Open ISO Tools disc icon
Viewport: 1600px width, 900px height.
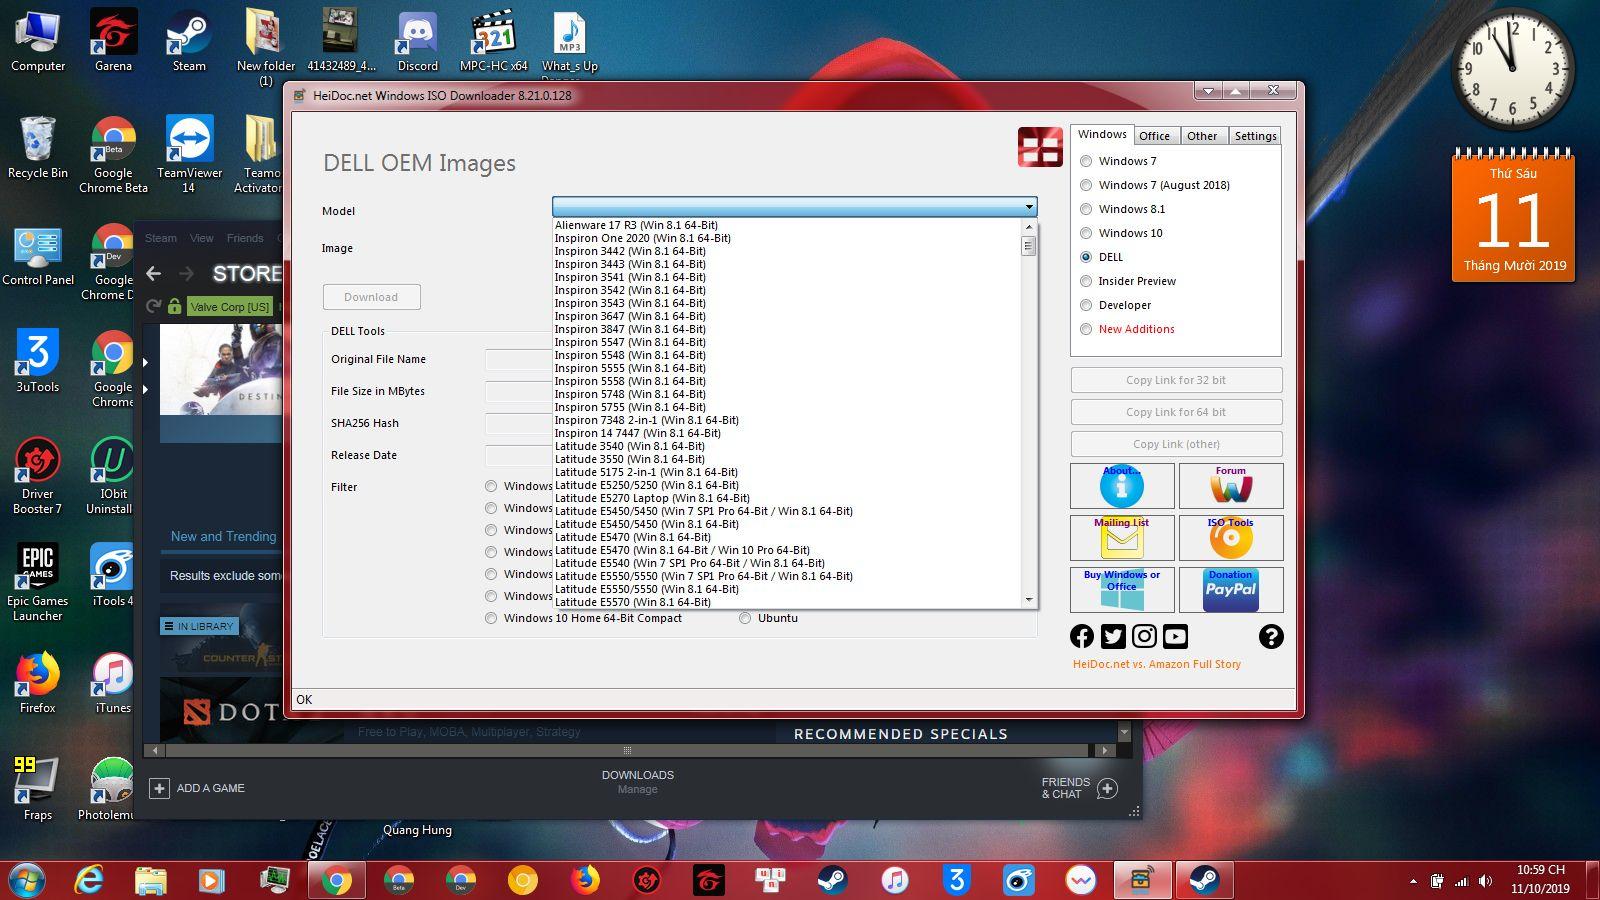[1230, 539]
